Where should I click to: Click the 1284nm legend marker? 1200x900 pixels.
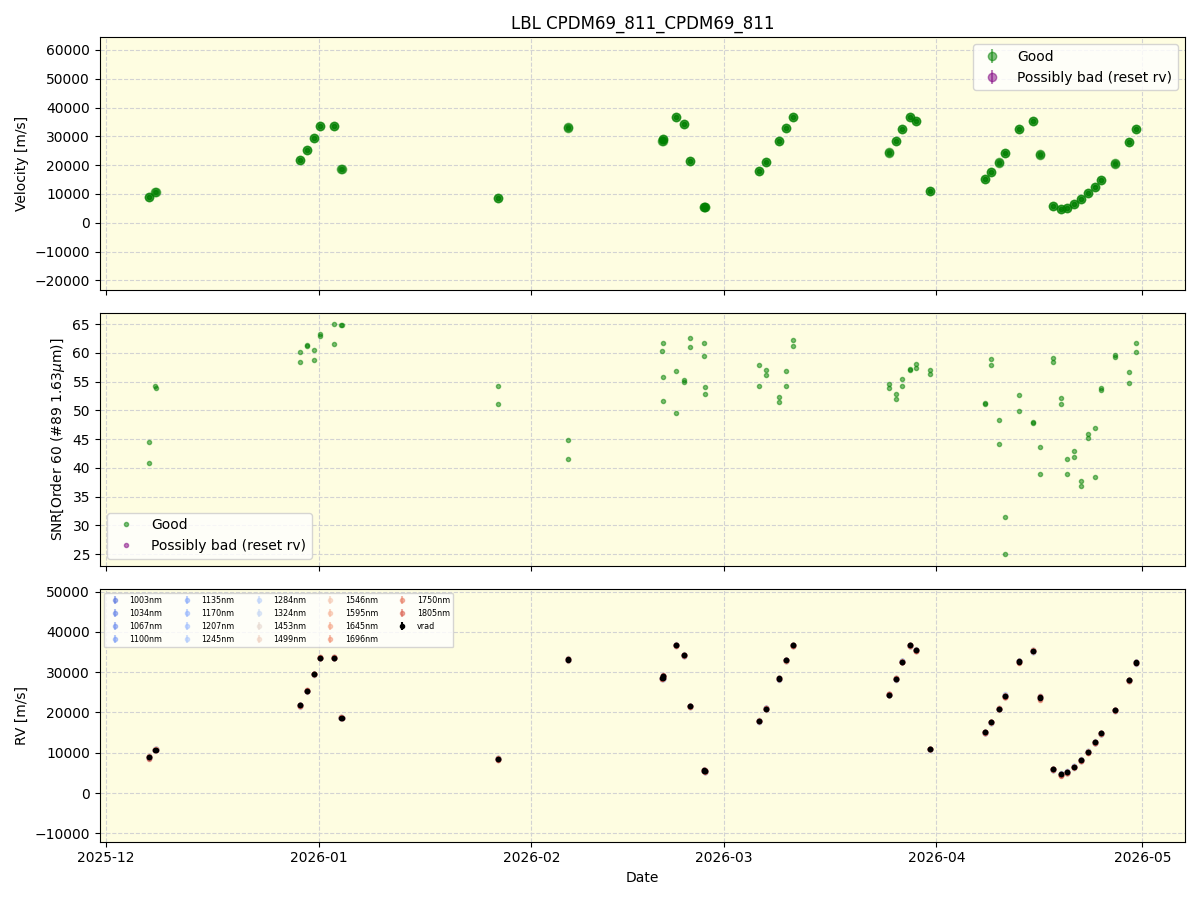tap(260, 600)
